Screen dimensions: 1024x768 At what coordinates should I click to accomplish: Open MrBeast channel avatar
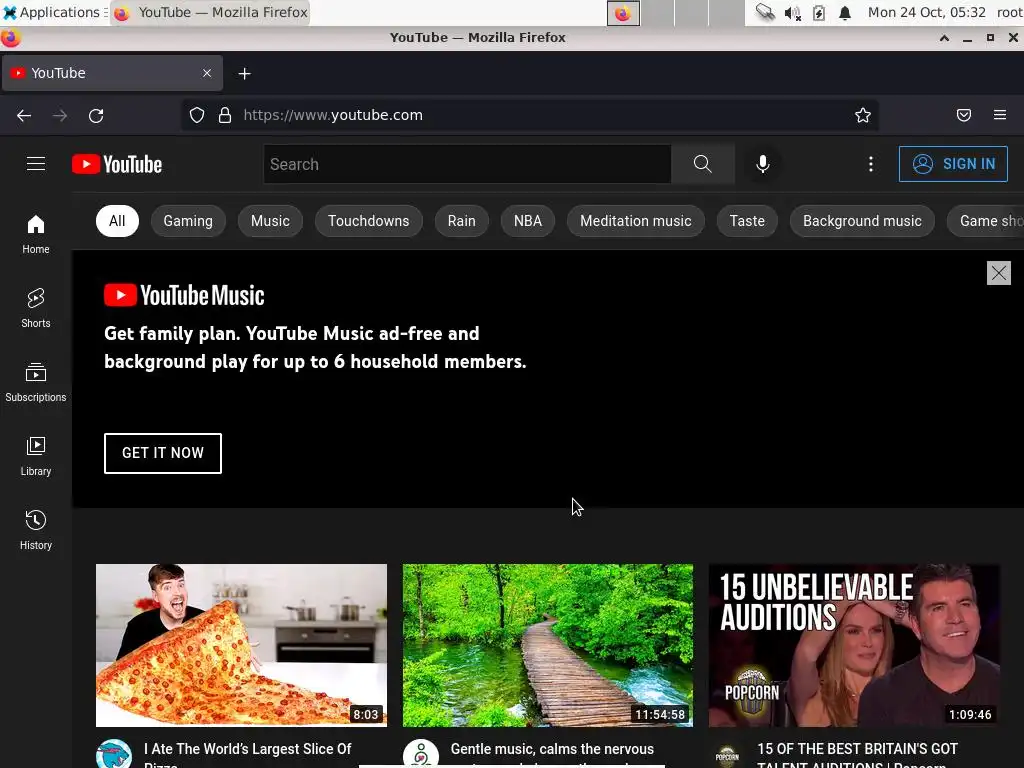coord(114,754)
